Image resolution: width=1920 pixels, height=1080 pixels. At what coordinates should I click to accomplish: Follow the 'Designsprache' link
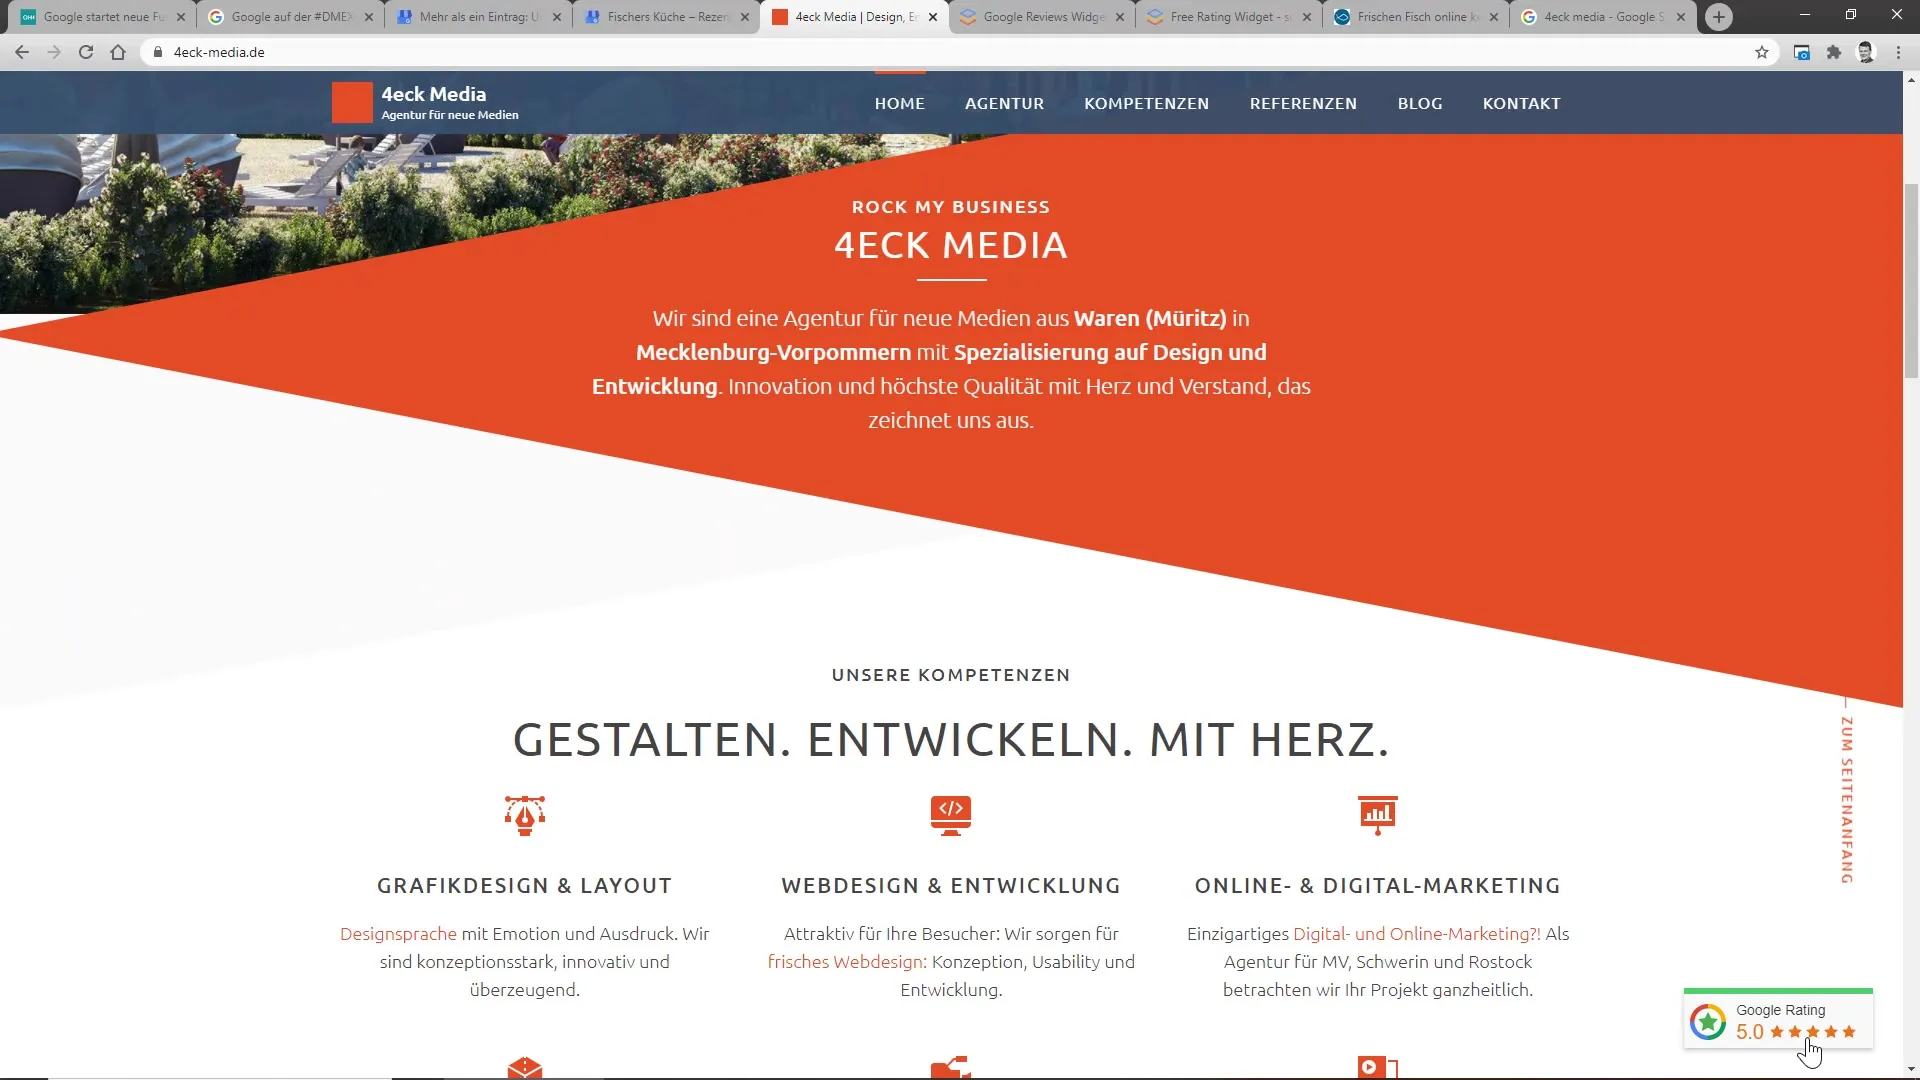point(398,933)
